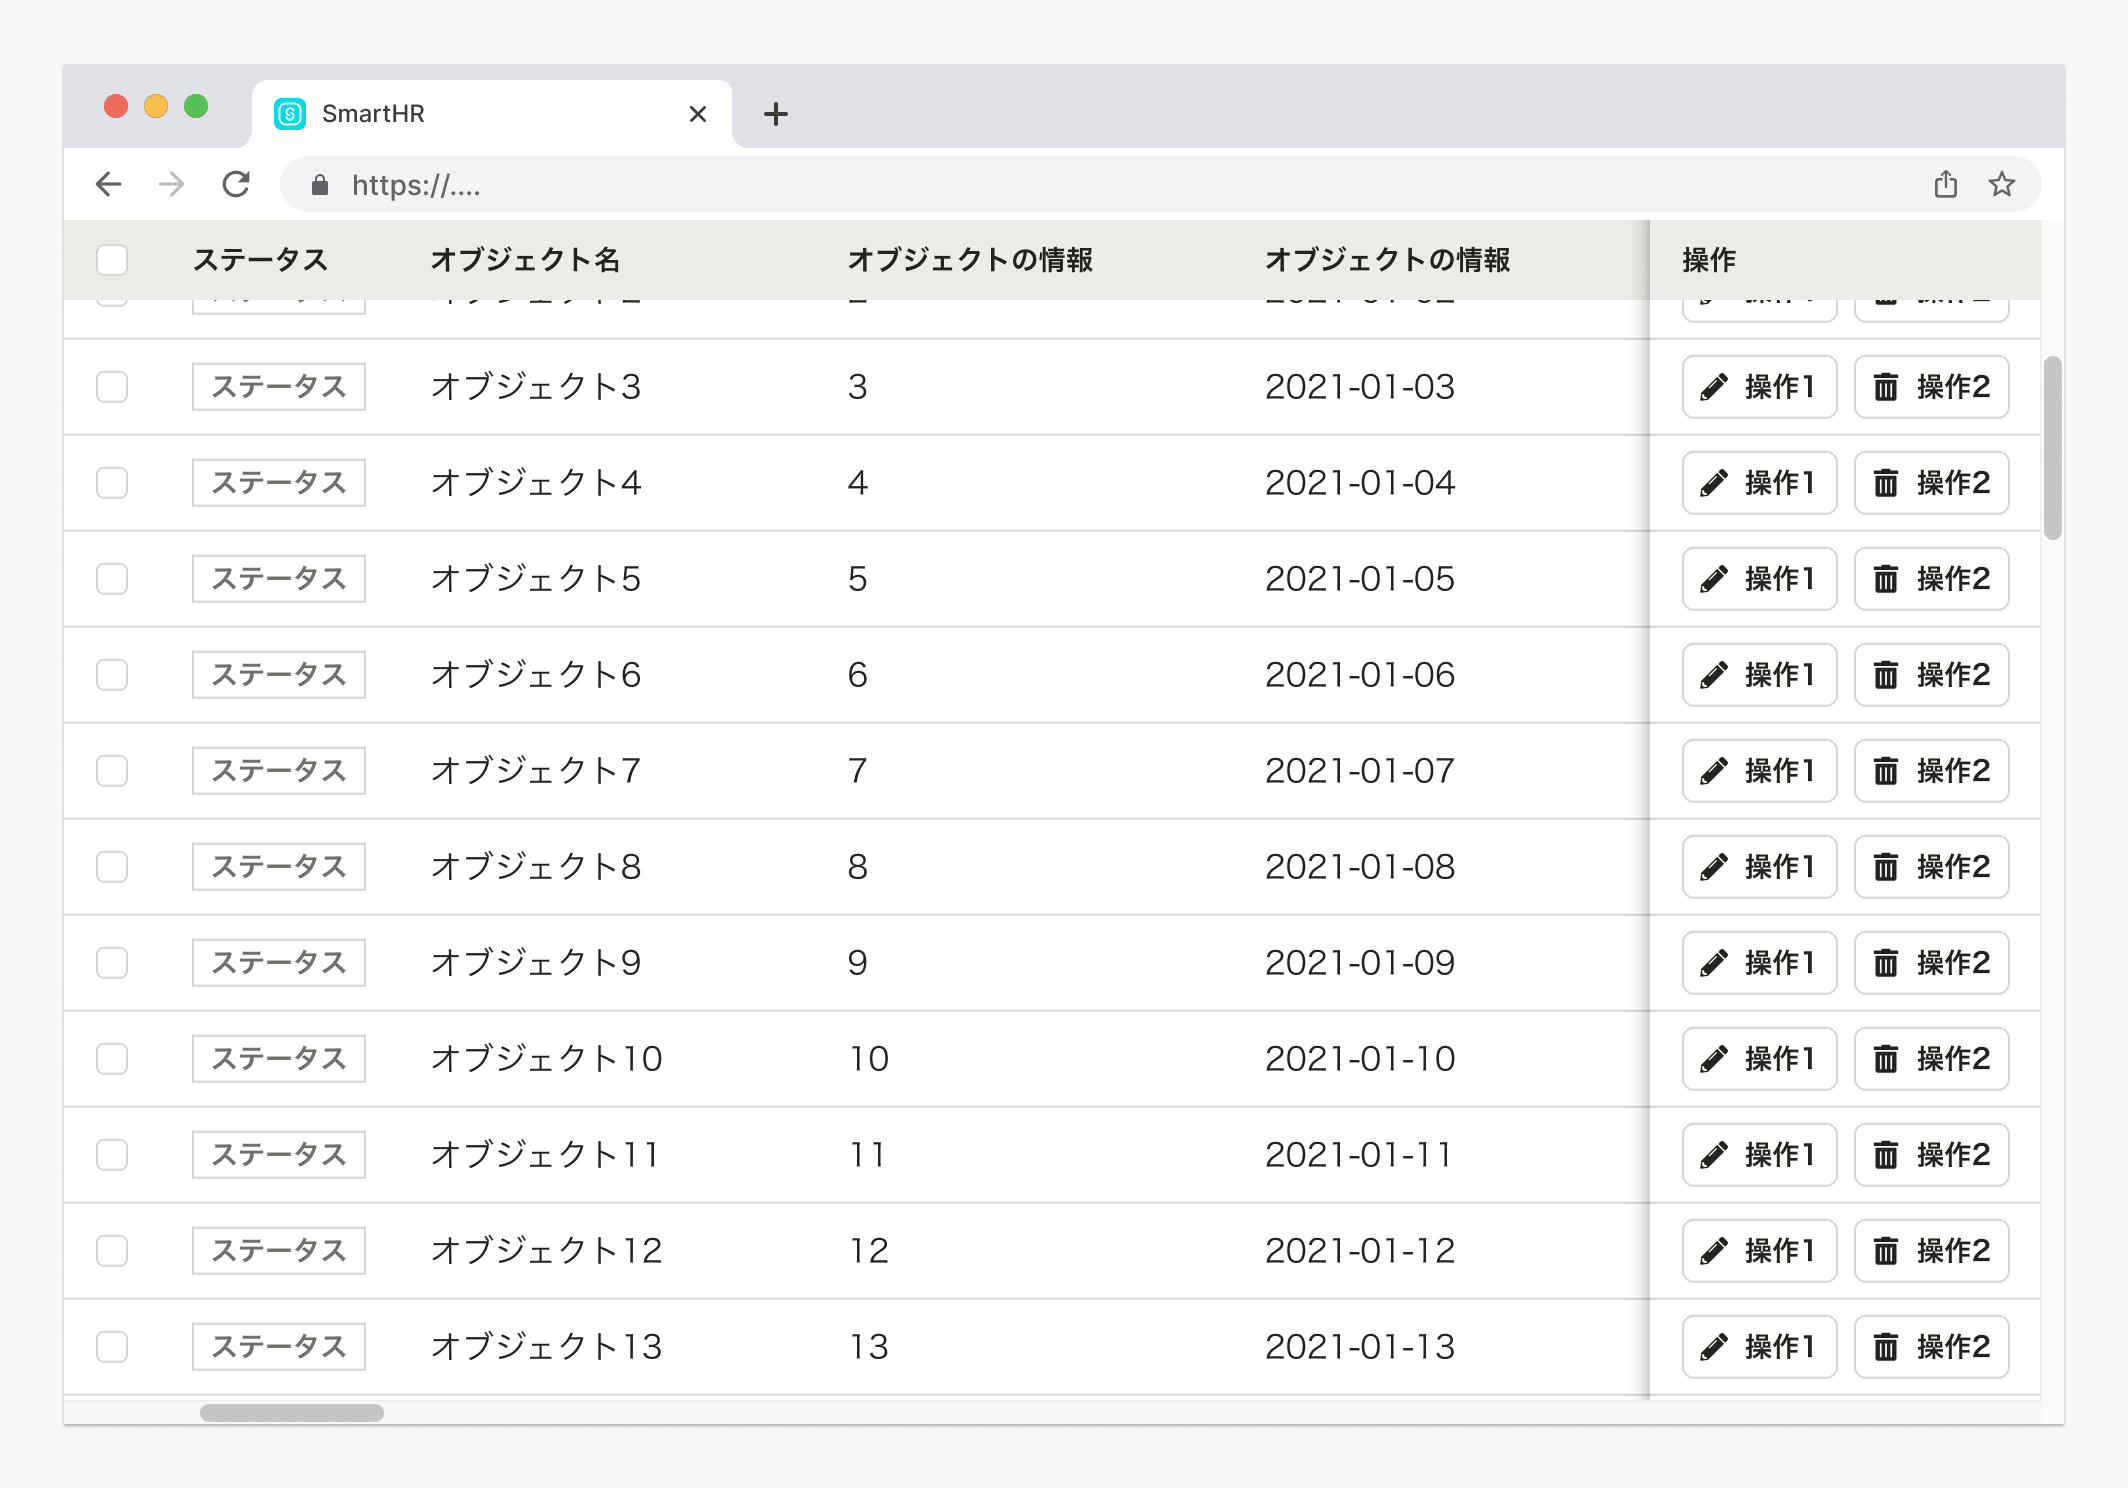Click the browser back arrow

point(108,184)
